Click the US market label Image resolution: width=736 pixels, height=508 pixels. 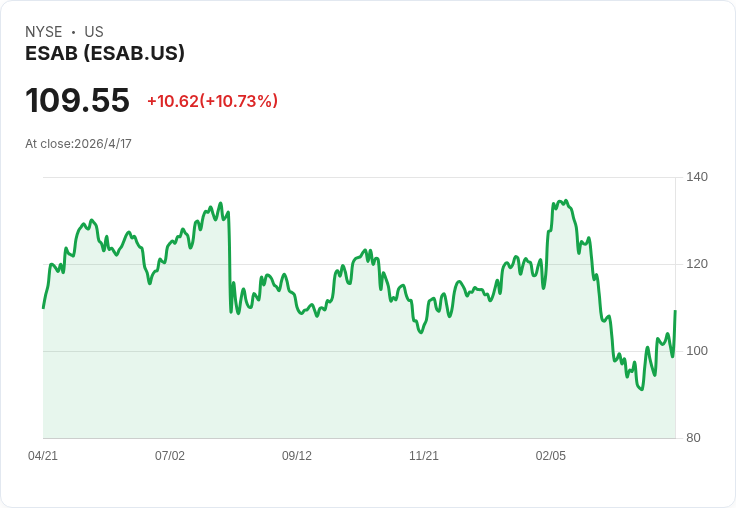pyautogui.click(x=94, y=32)
